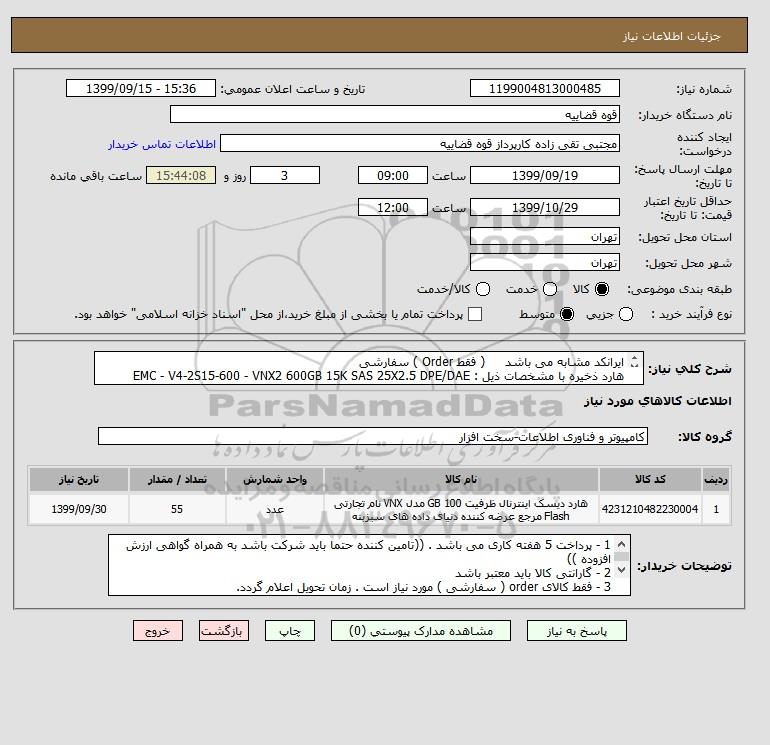Image resolution: width=770 pixels, height=745 pixels.
Task: Click the deadline hour field 09:00
Action: (x=393, y=175)
